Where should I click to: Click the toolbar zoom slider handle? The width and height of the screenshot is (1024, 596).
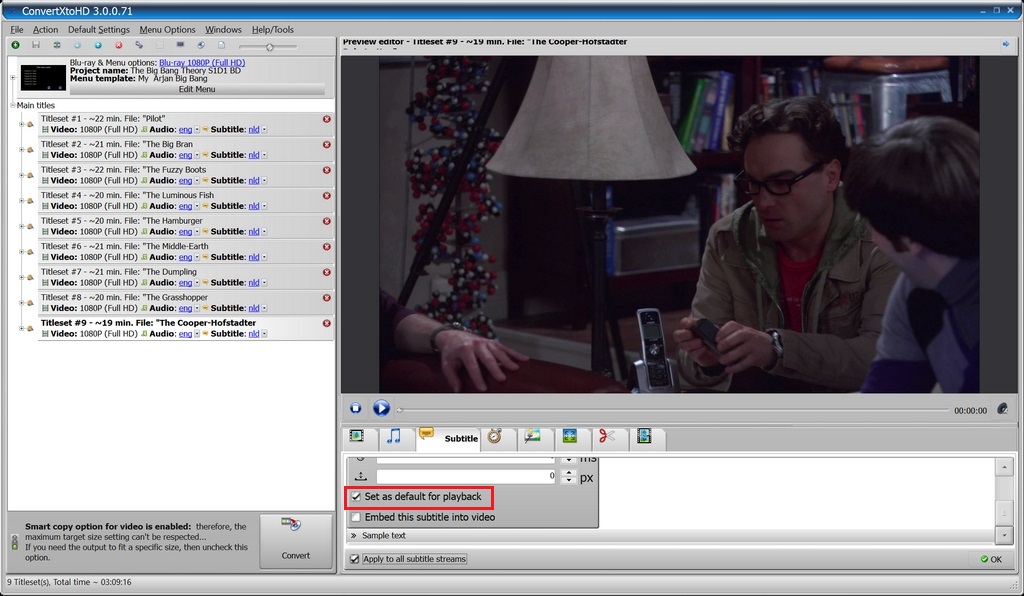coord(270,46)
